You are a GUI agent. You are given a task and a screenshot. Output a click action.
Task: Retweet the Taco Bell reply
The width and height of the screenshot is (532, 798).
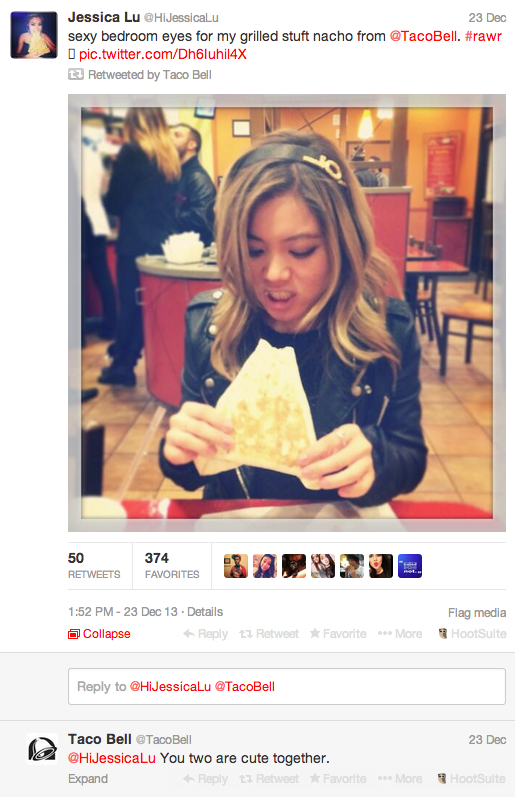(269, 779)
